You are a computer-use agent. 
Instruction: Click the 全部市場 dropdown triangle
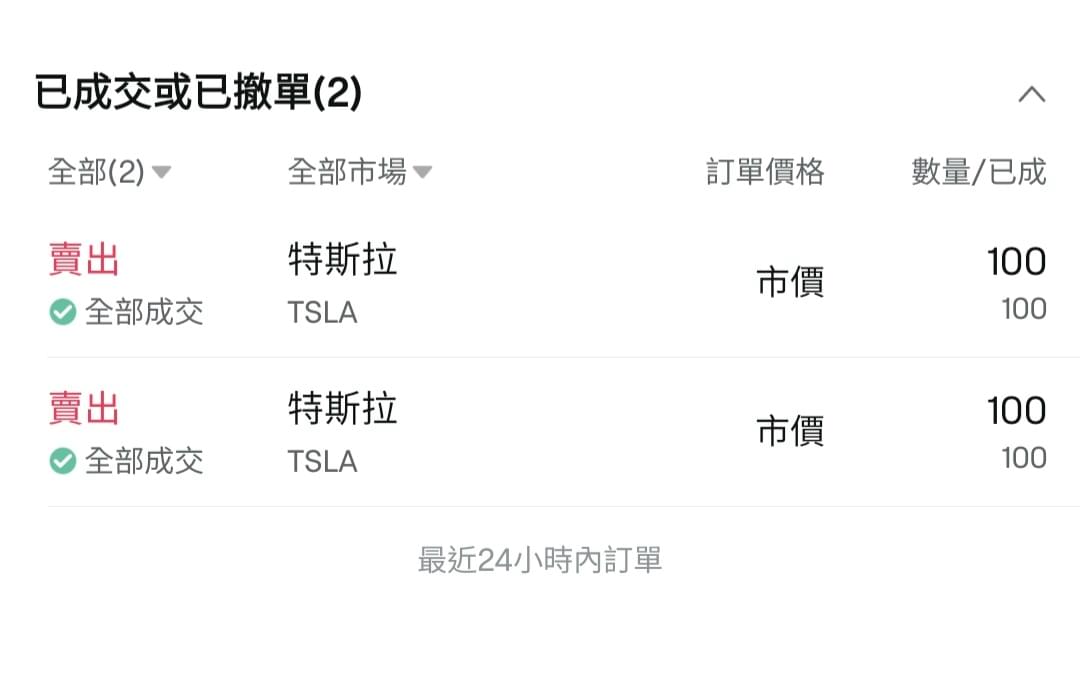422,172
